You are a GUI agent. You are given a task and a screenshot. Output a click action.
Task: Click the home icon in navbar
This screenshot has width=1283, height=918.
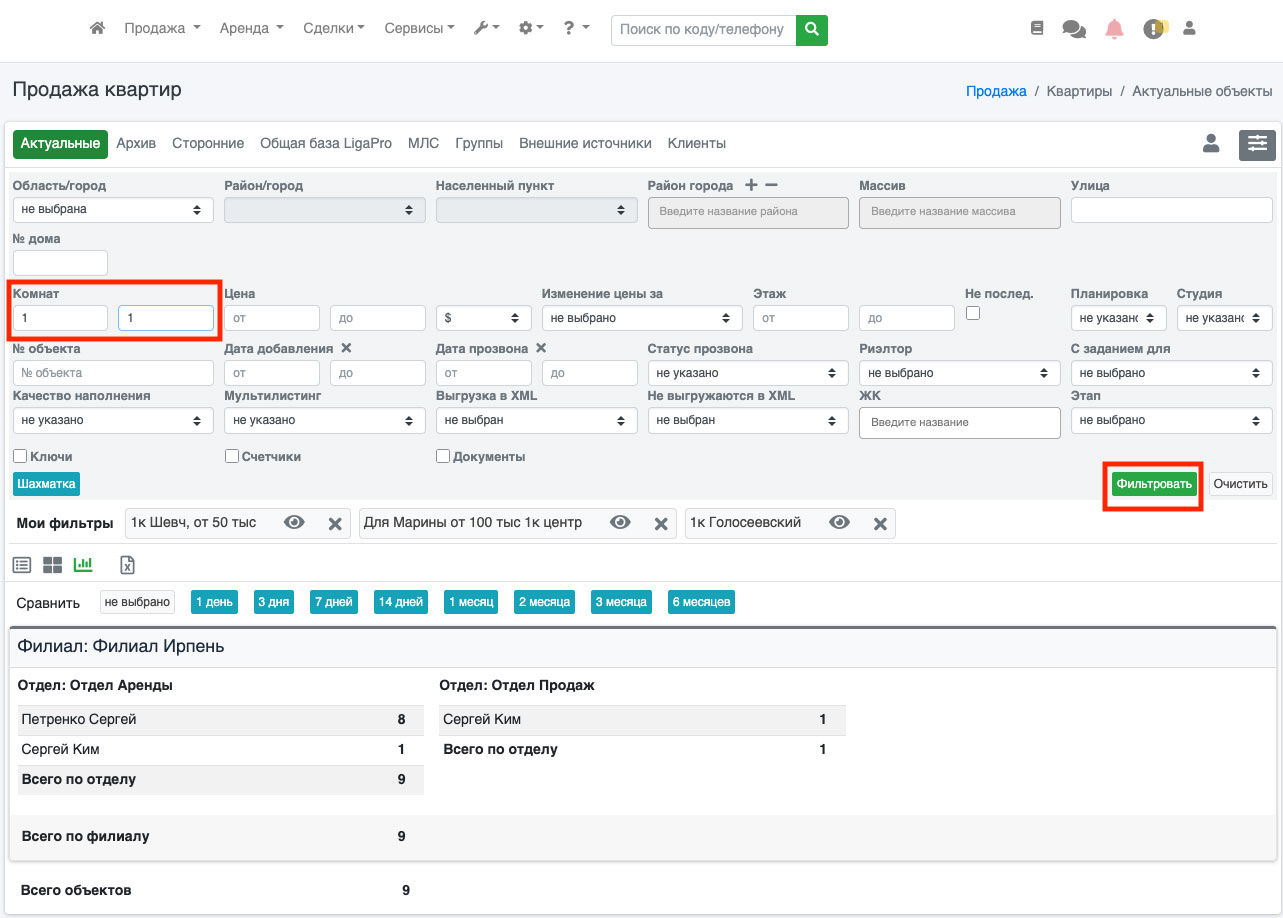97,29
